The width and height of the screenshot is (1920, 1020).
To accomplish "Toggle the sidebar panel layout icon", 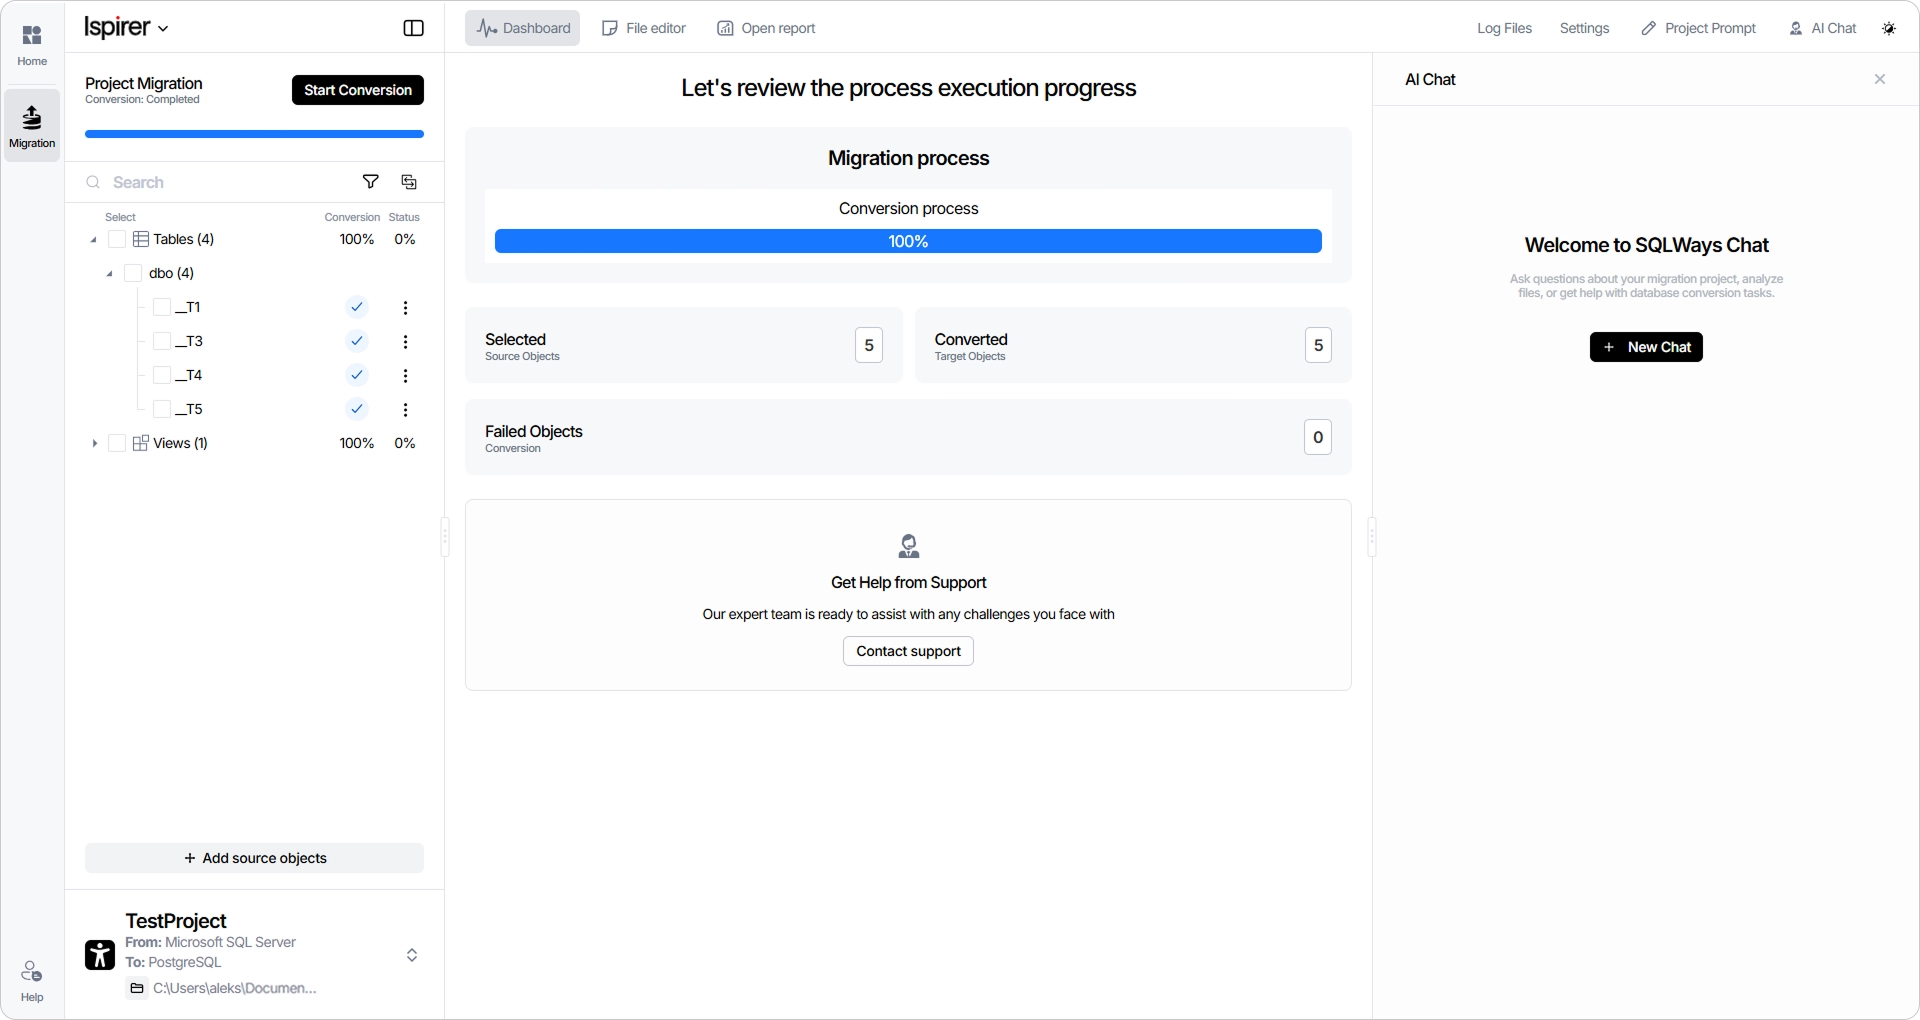I will [413, 28].
